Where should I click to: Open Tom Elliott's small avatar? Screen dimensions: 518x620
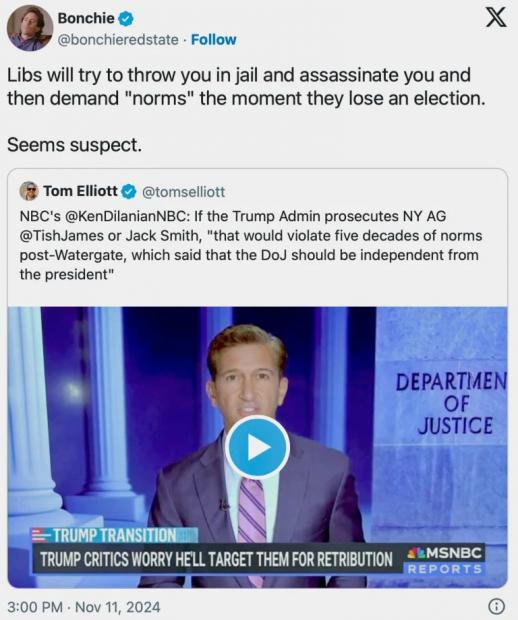coord(29,191)
